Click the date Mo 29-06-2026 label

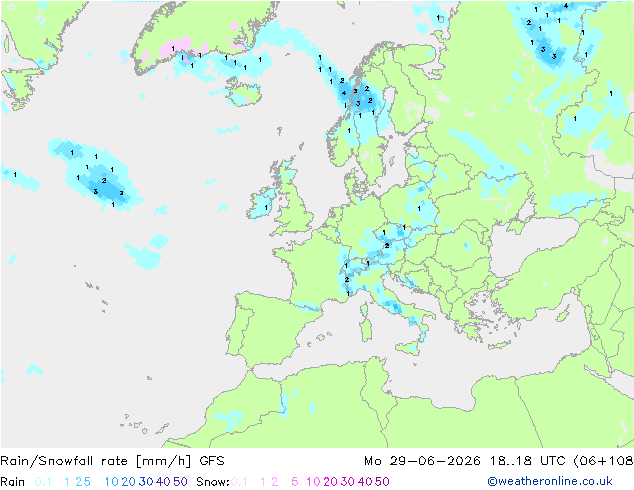[422, 461]
